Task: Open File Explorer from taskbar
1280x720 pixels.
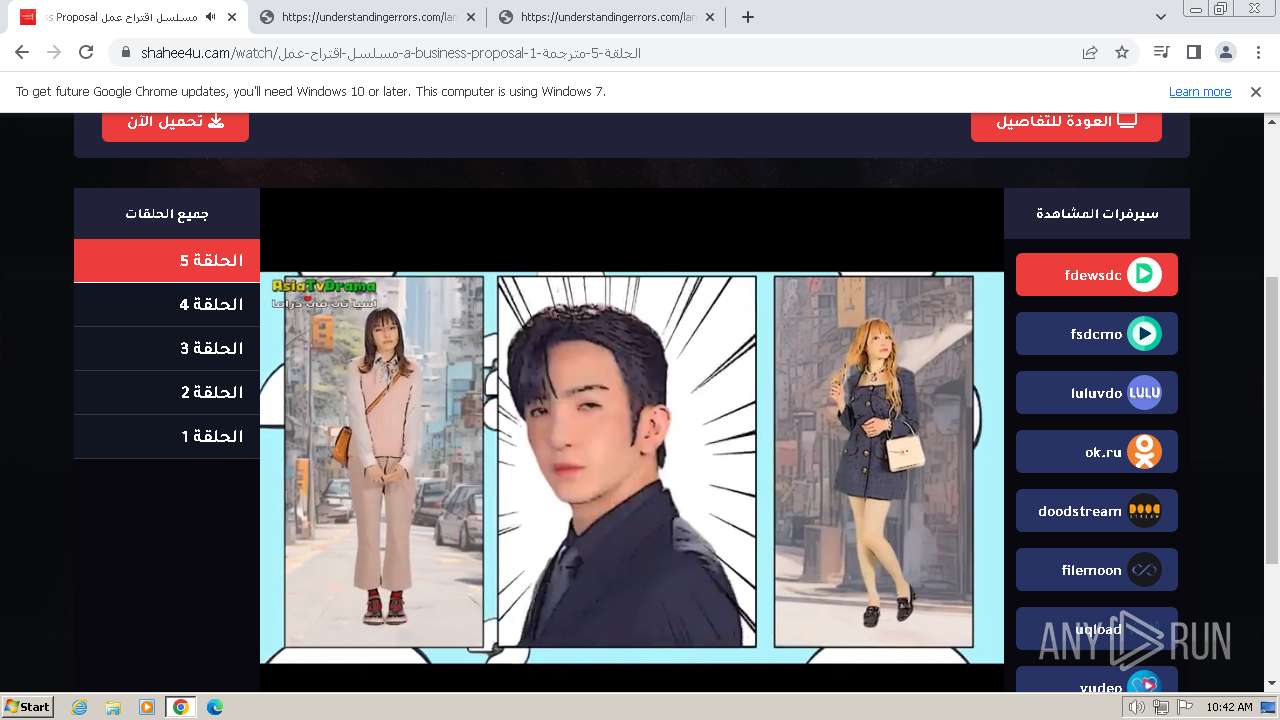Action: point(113,707)
